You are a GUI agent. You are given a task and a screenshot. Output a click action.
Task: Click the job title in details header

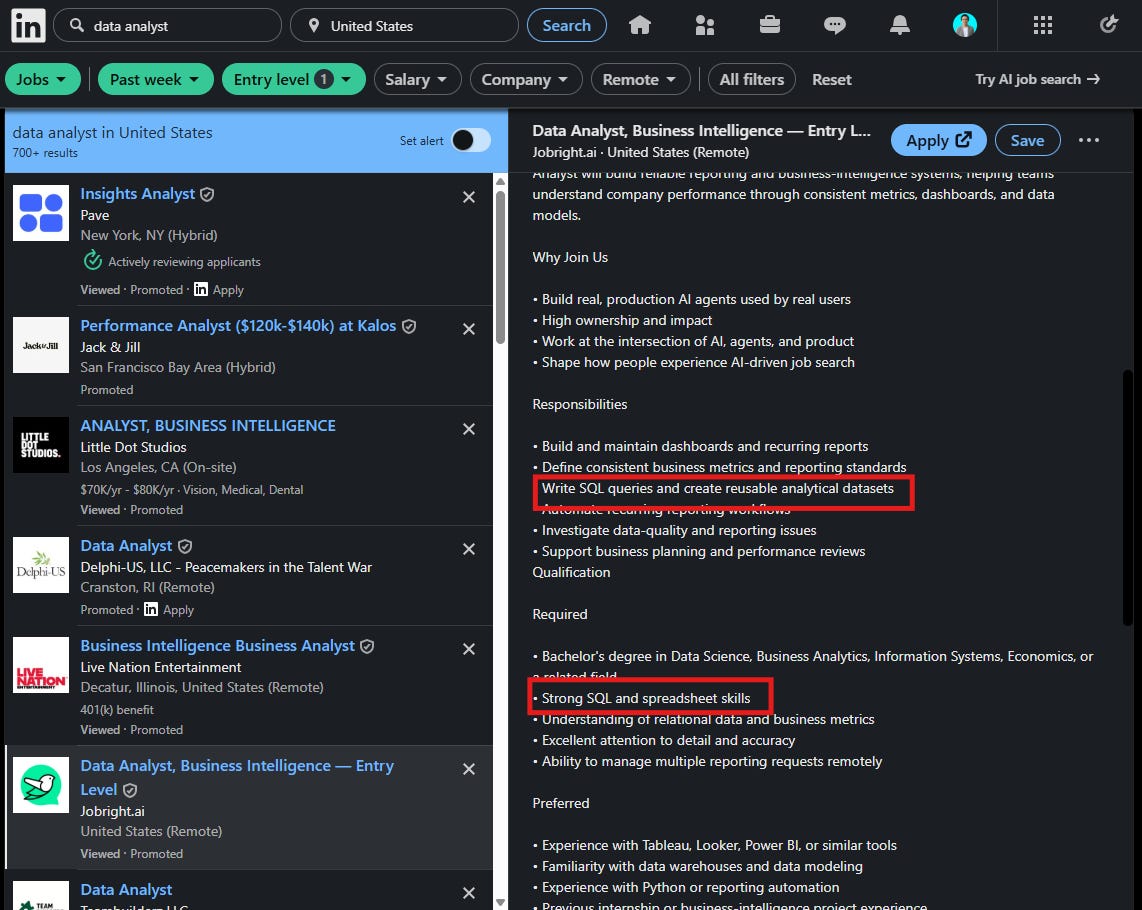[701, 130]
